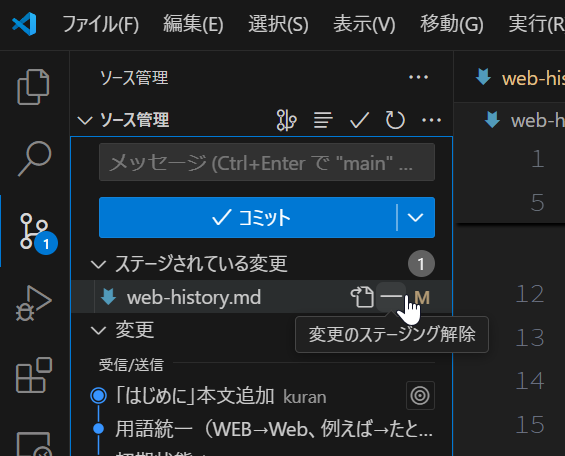Open file icon next to web-history.md
Screen dimensions: 565x456
click(x=362, y=297)
